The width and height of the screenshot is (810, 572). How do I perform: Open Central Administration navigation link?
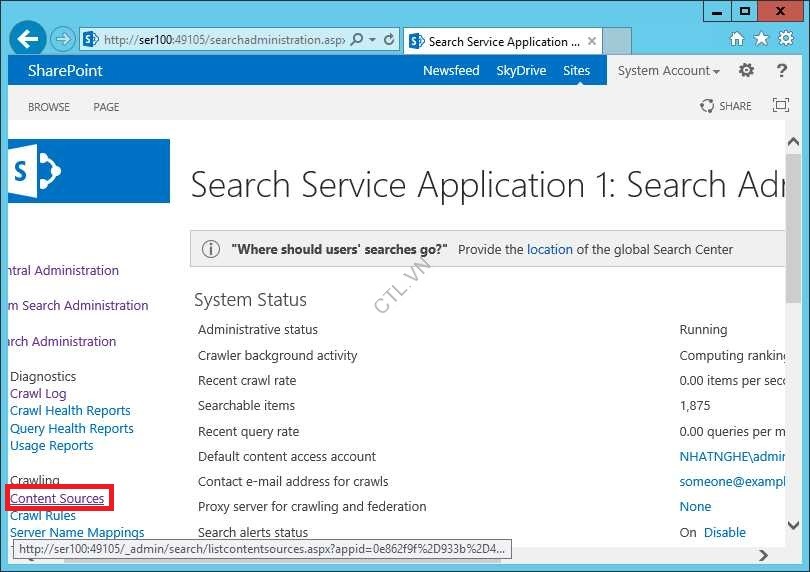[x=64, y=270]
